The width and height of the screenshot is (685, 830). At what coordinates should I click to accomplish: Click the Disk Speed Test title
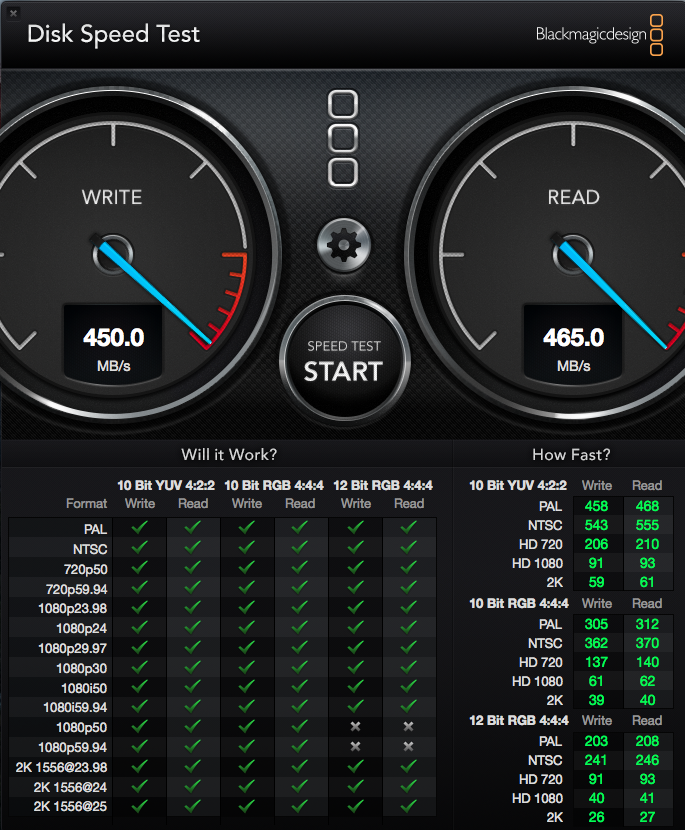click(113, 34)
